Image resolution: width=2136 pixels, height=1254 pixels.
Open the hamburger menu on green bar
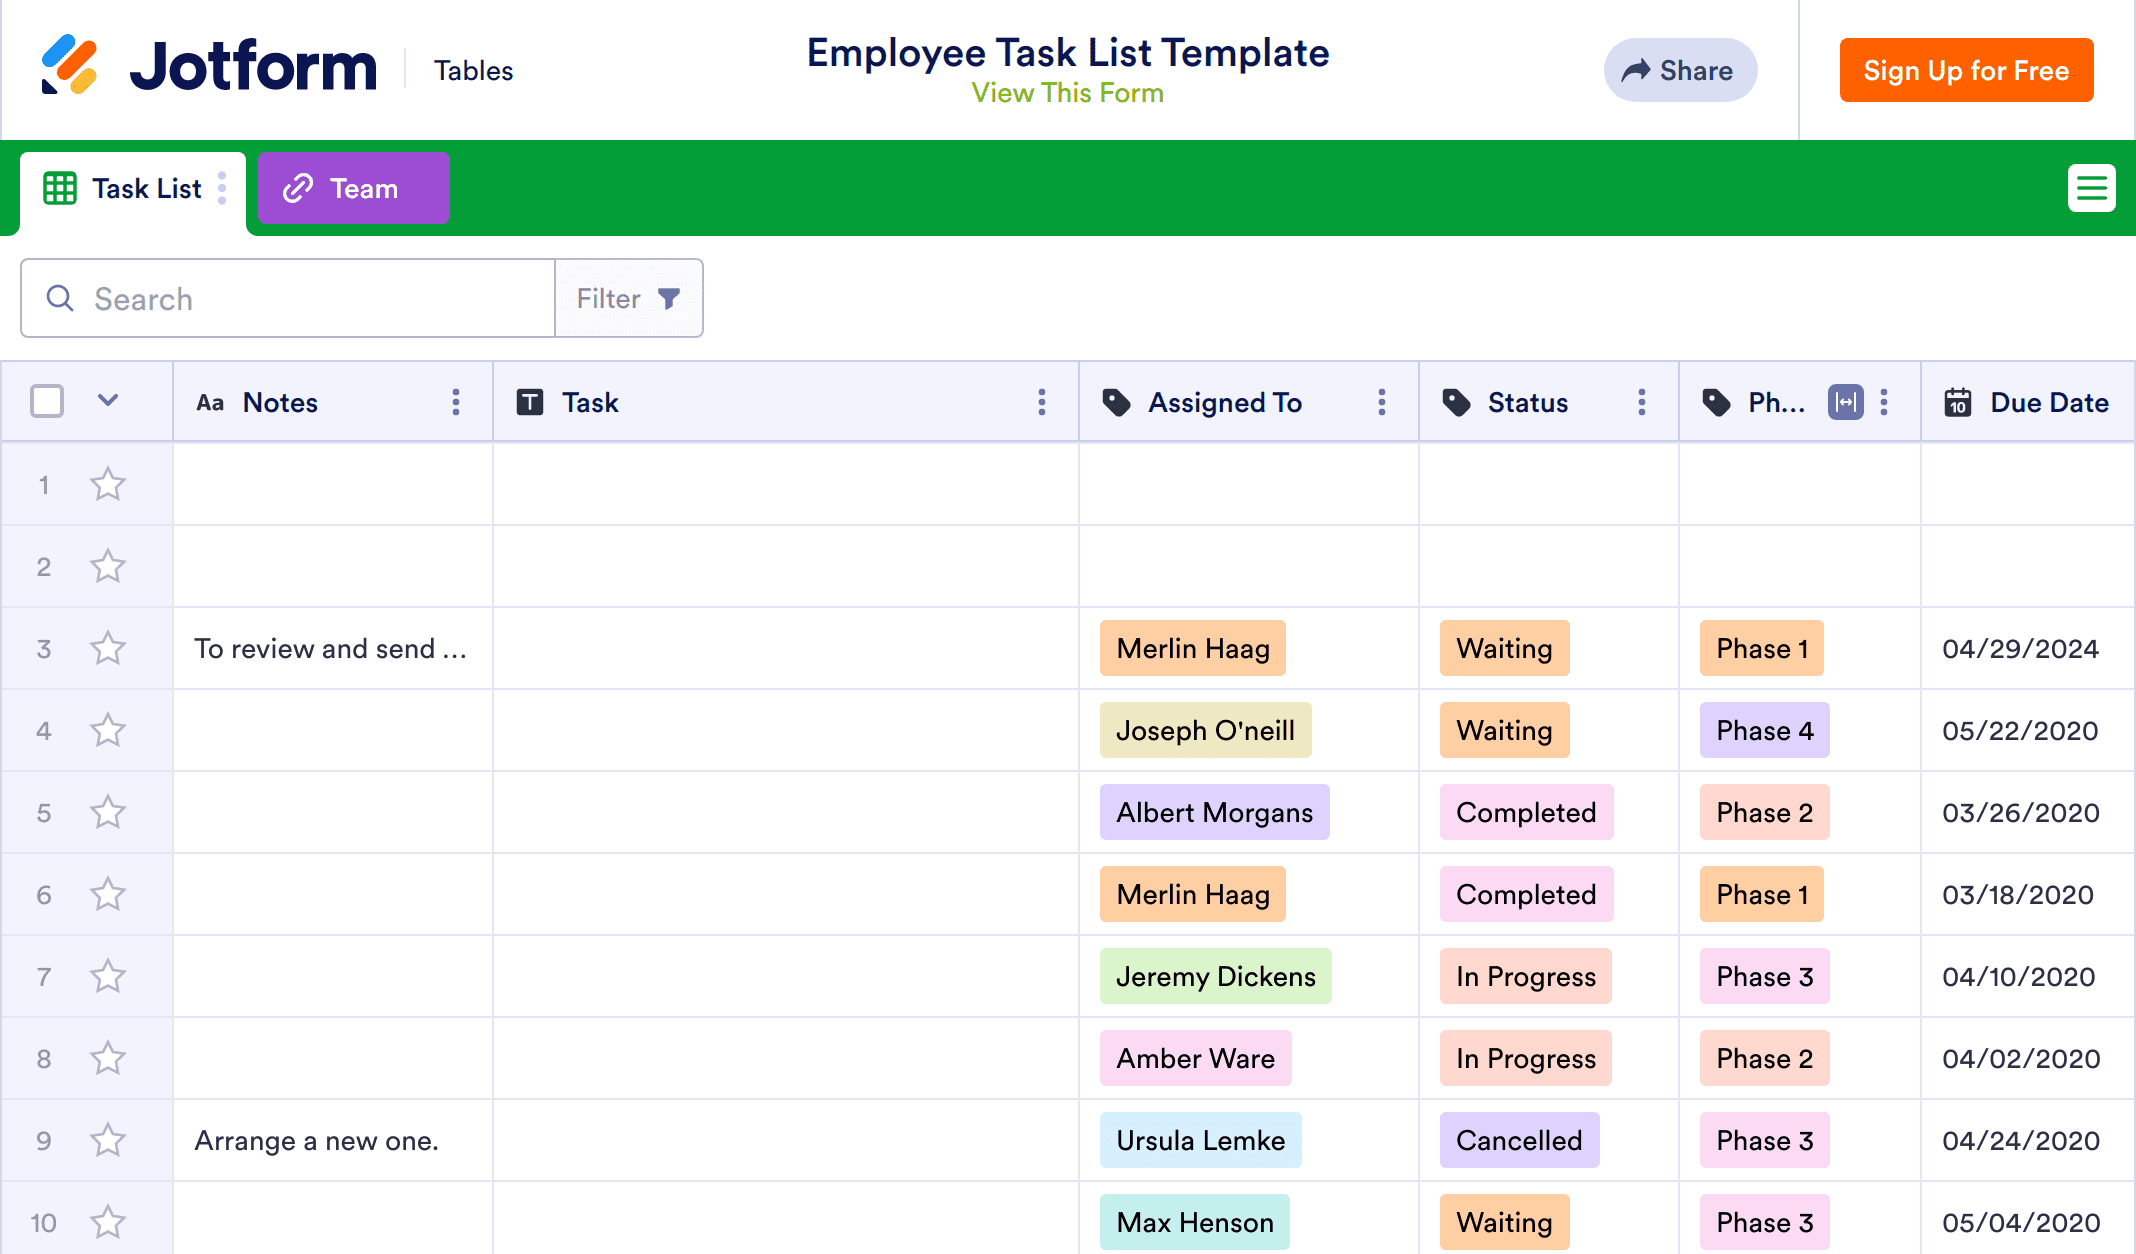[2091, 188]
